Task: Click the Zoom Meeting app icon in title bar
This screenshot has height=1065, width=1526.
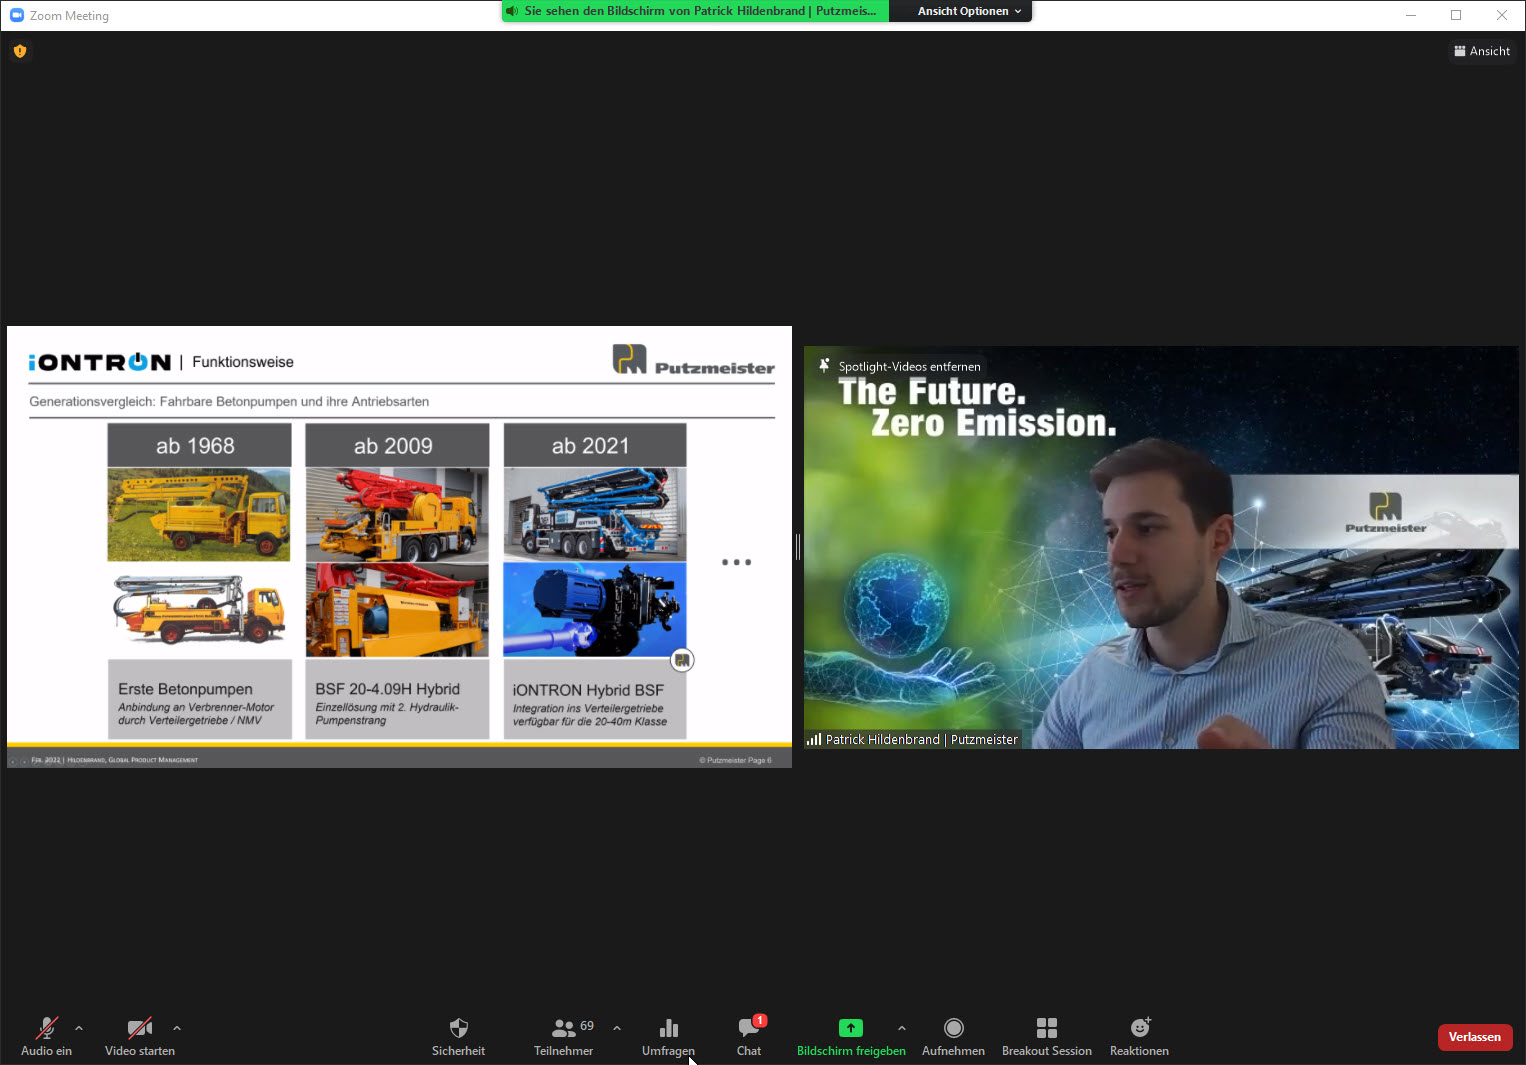Action: coord(17,15)
